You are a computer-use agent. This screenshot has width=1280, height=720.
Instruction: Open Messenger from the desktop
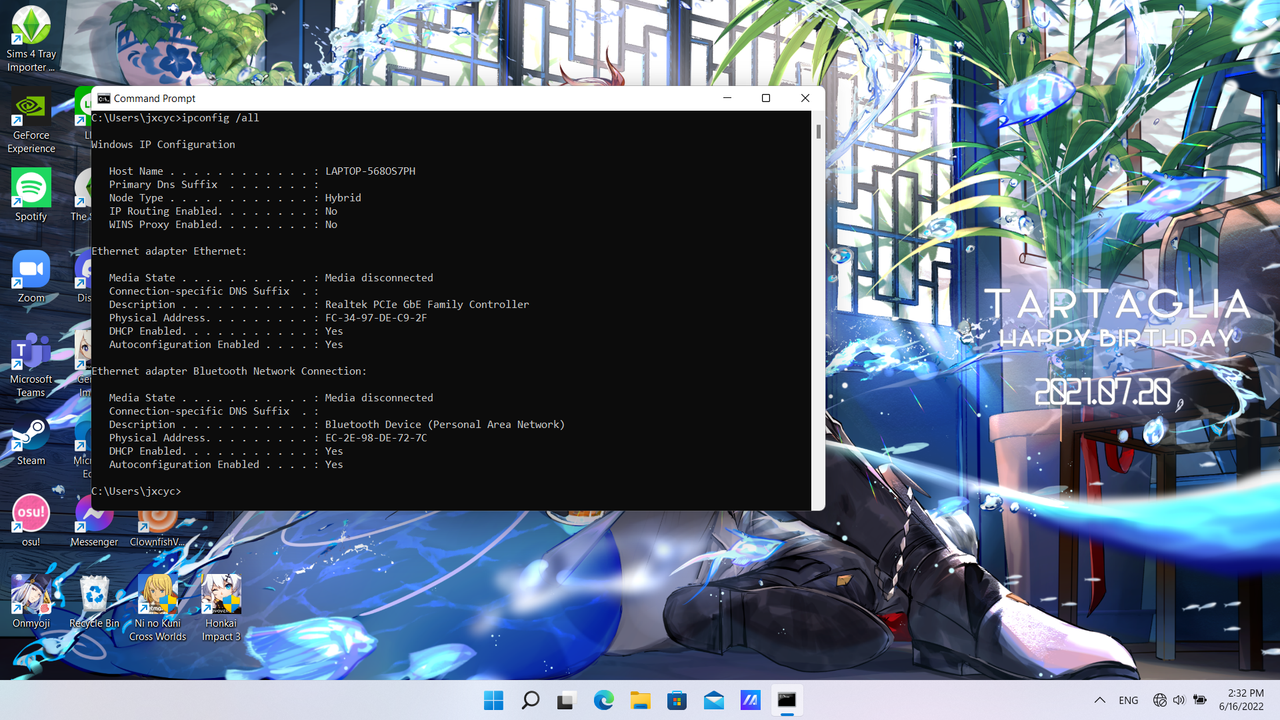tap(94, 516)
